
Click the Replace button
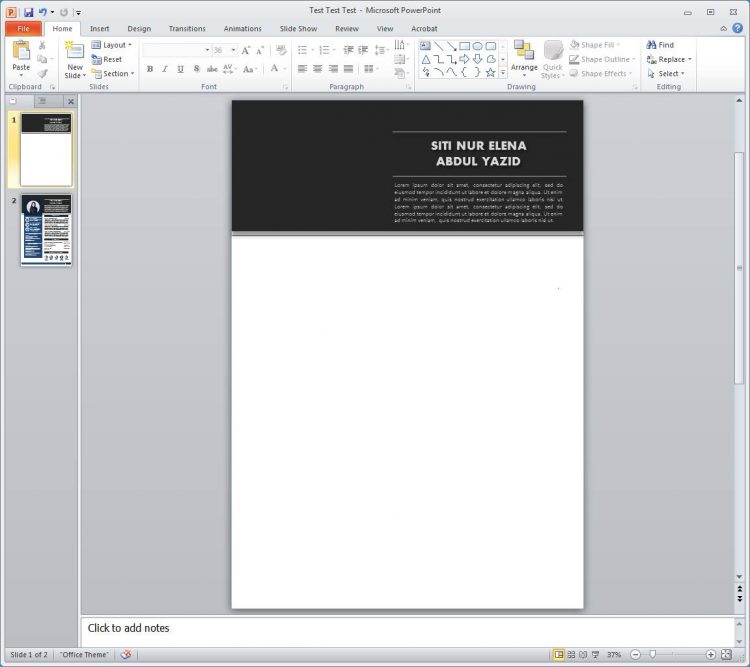pyautogui.click(x=669, y=59)
